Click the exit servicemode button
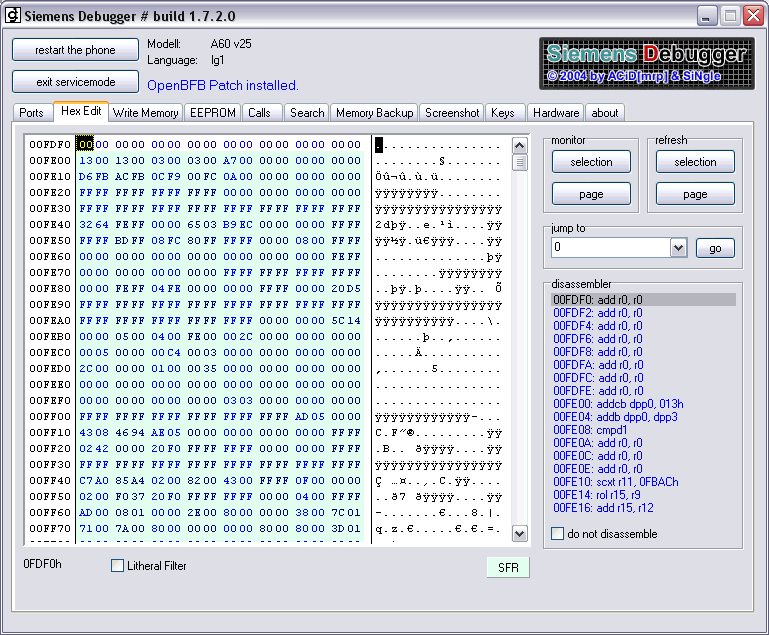This screenshot has height=635, width=769. pyautogui.click(x=76, y=81)
